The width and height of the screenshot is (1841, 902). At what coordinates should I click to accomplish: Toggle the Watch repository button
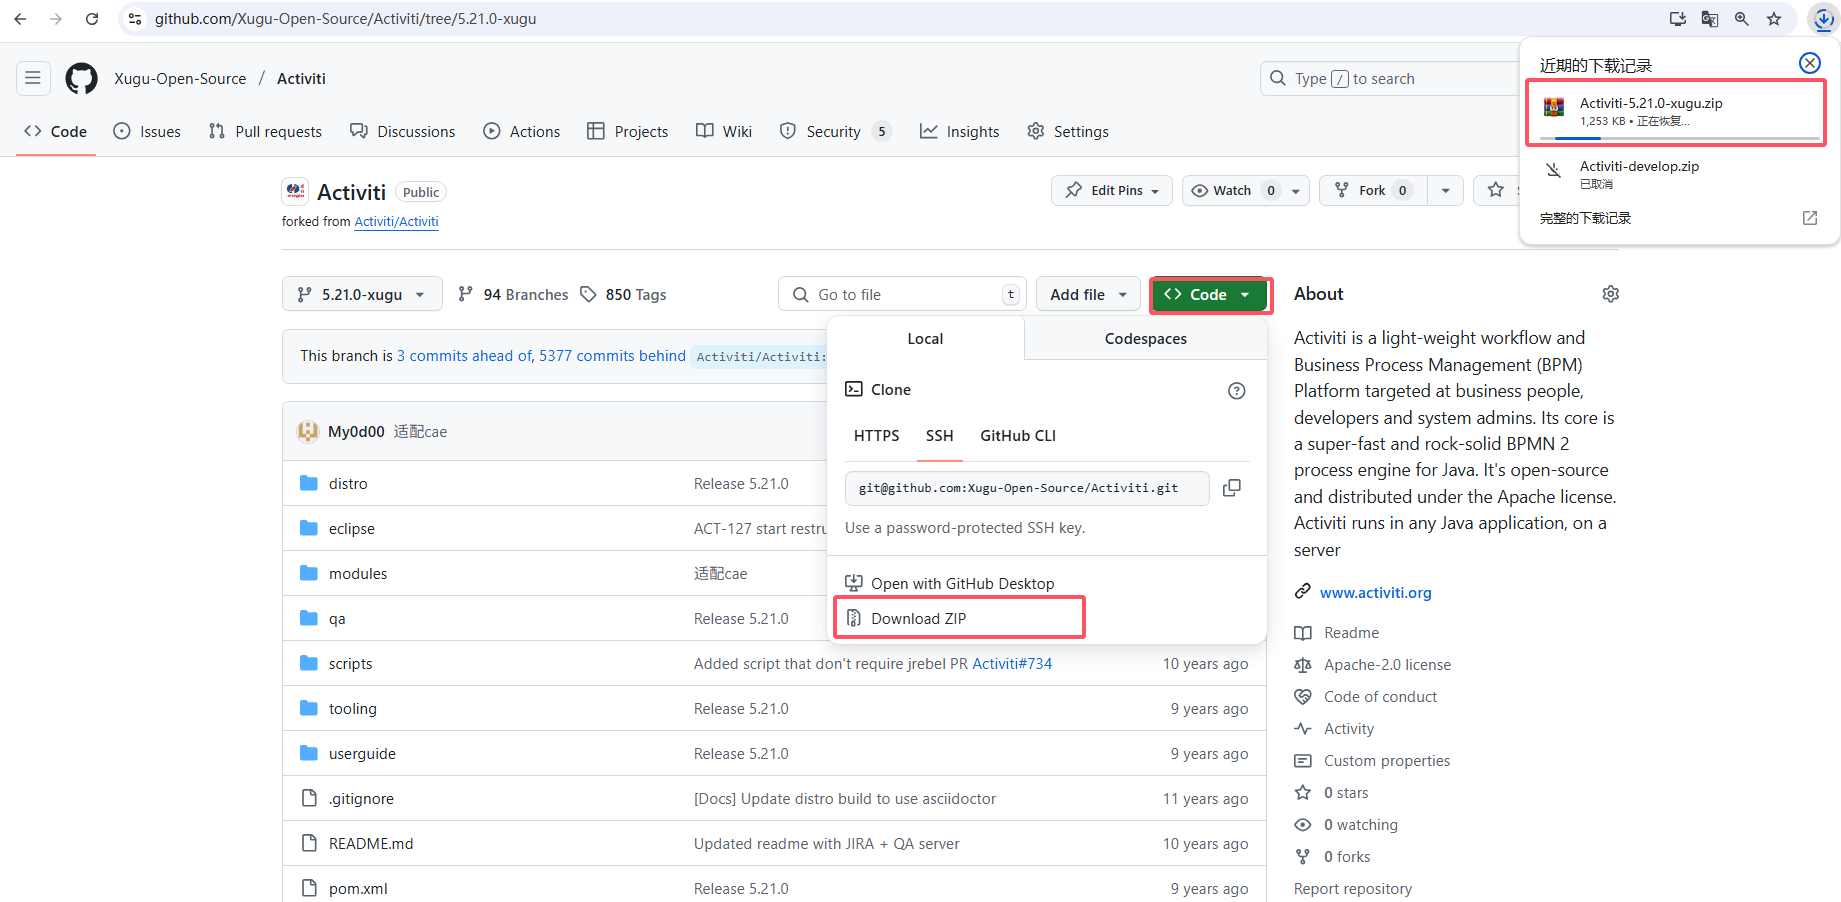(1234, 190)
